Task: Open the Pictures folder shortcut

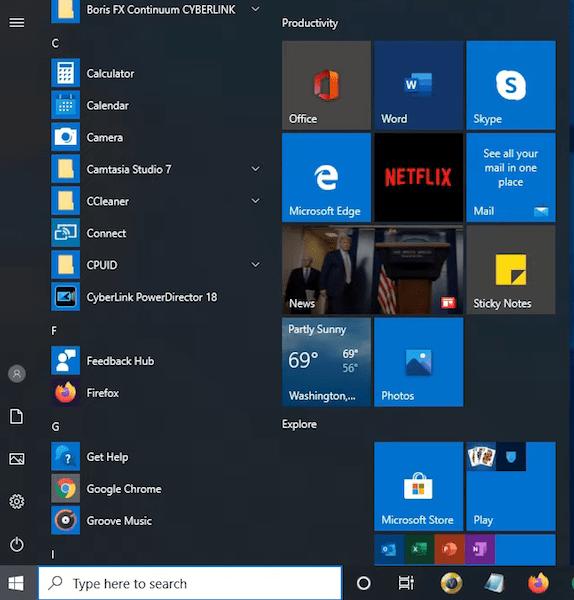Action: 16,459
